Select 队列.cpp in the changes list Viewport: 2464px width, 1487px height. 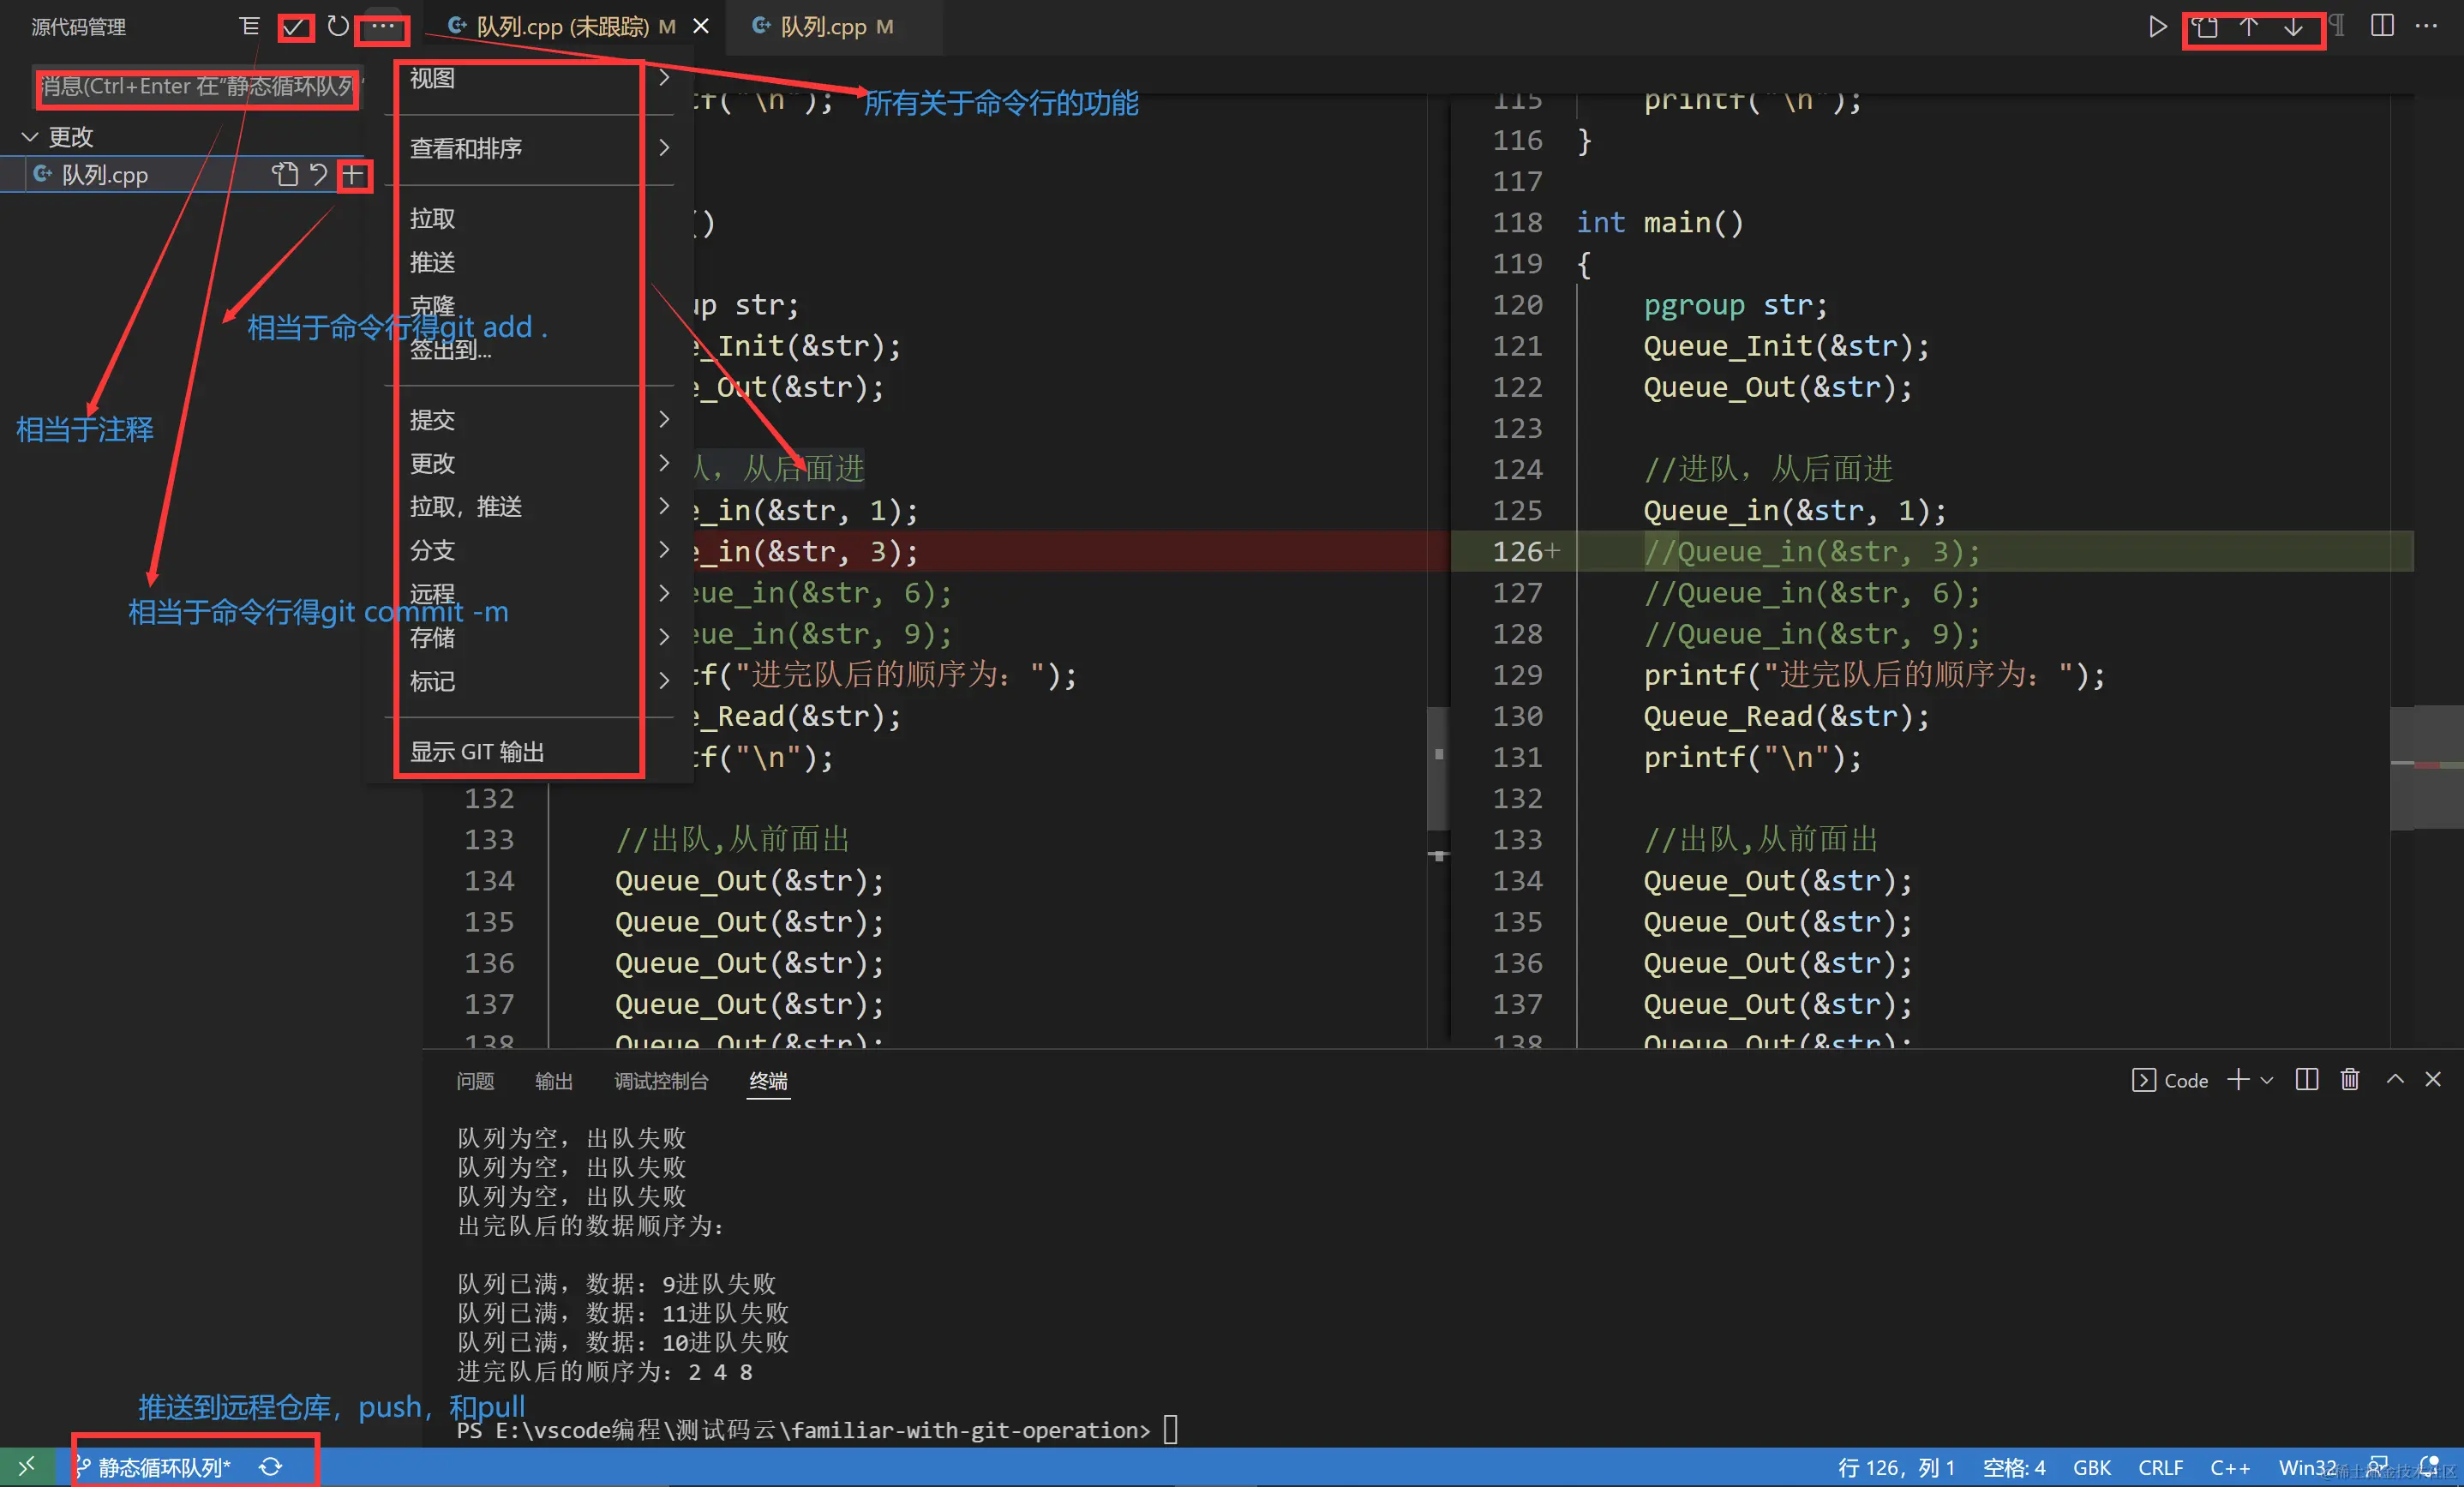click(x=105, y=175)
